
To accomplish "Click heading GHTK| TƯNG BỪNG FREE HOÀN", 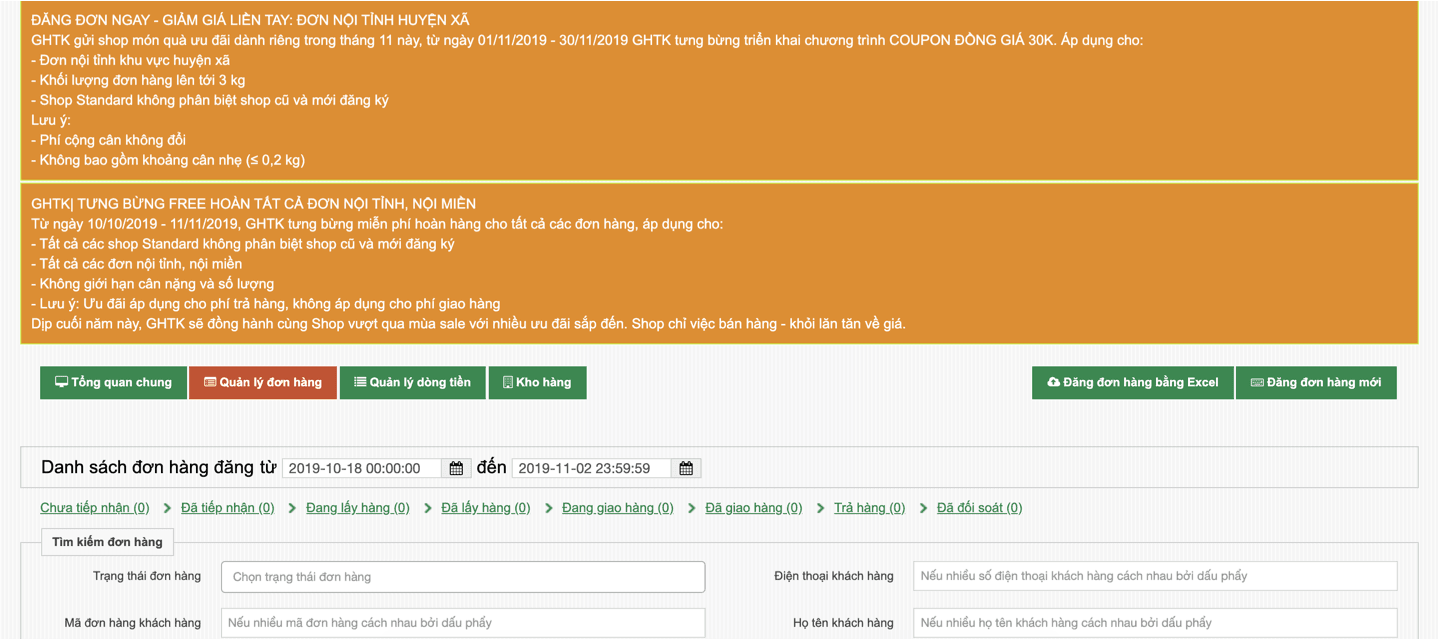I will tap(254, 204).
